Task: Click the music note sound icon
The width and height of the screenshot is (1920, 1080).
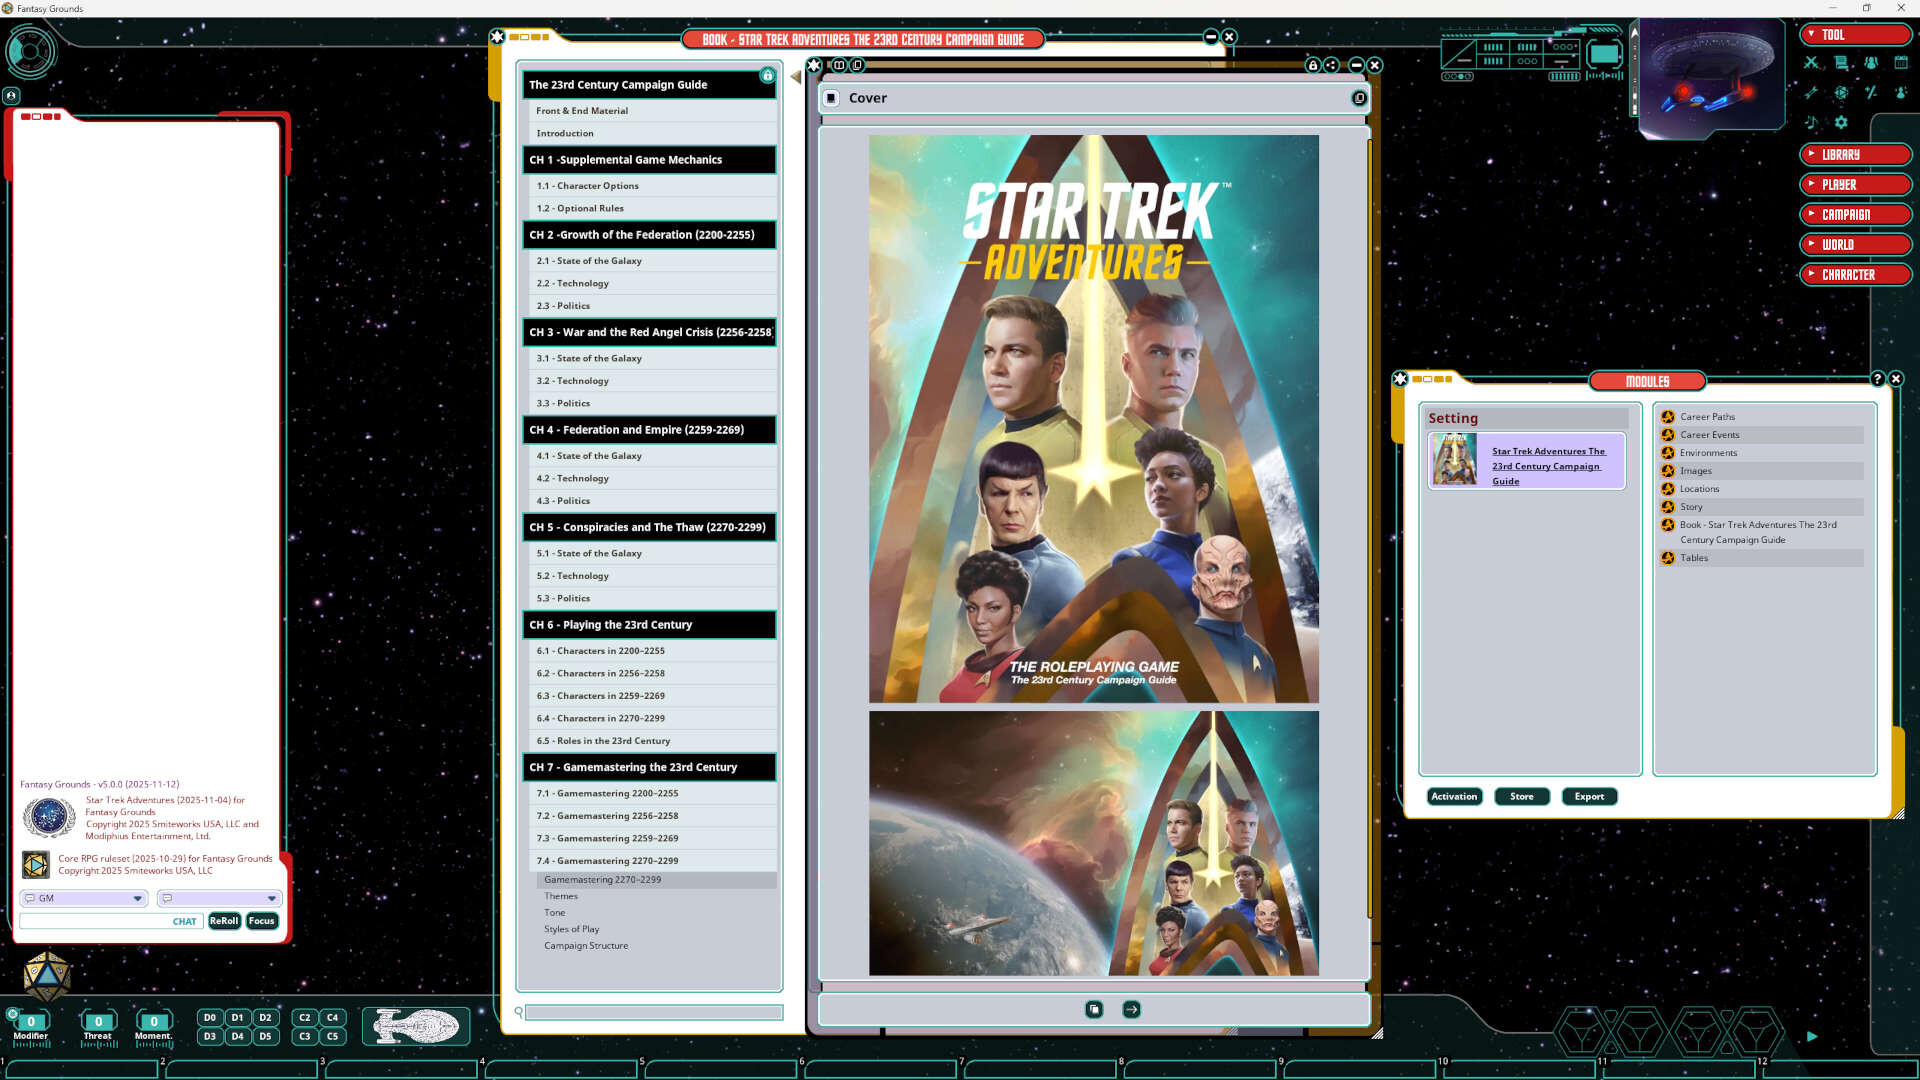Action: coord(1811,122)
